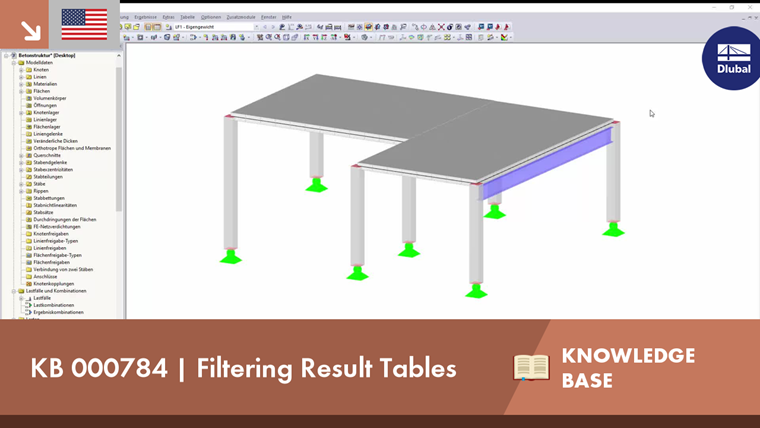Click the FE-Netzverdichtungen icon
The height and width of the screenshot is (428, 760).
(x=29, y=227)
